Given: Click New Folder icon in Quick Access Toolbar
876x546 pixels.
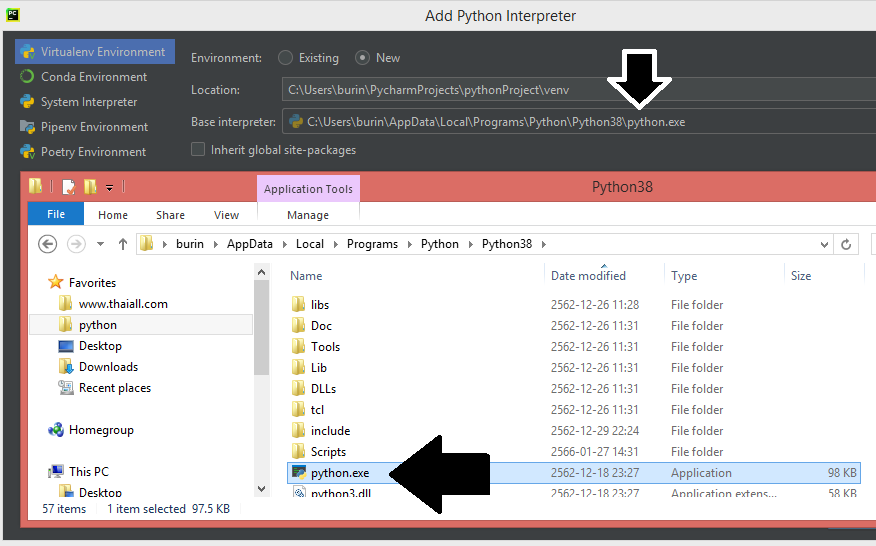Looking at the screenshot, I should (91, 187).
